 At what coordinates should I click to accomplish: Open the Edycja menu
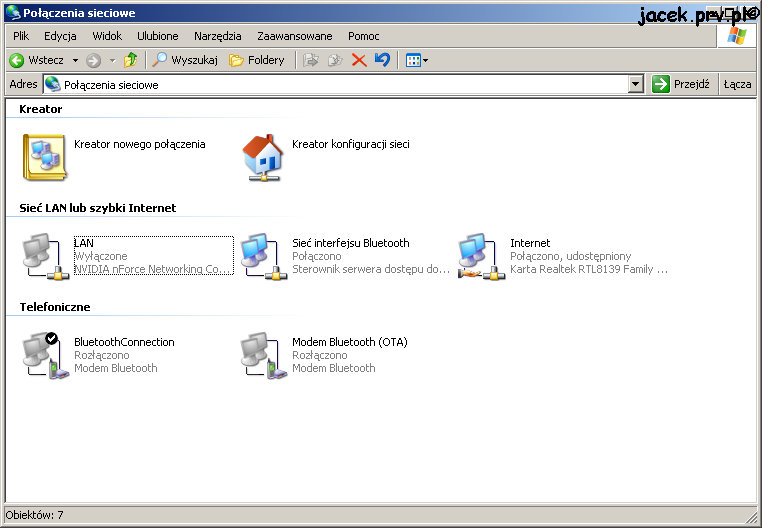tap(60, 36)
